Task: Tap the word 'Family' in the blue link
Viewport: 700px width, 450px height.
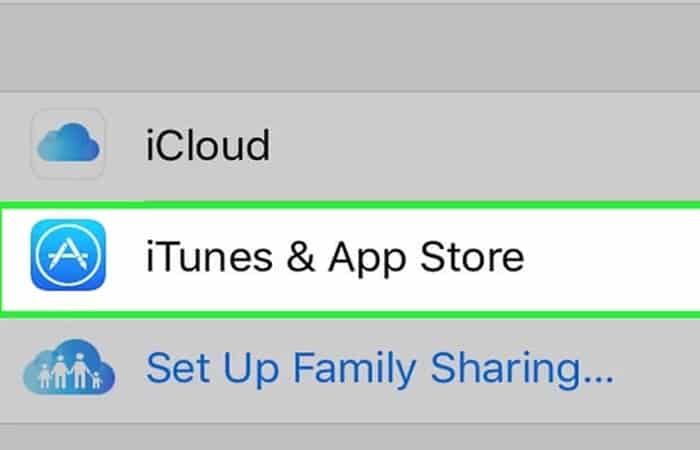Action: coord(354,371)
